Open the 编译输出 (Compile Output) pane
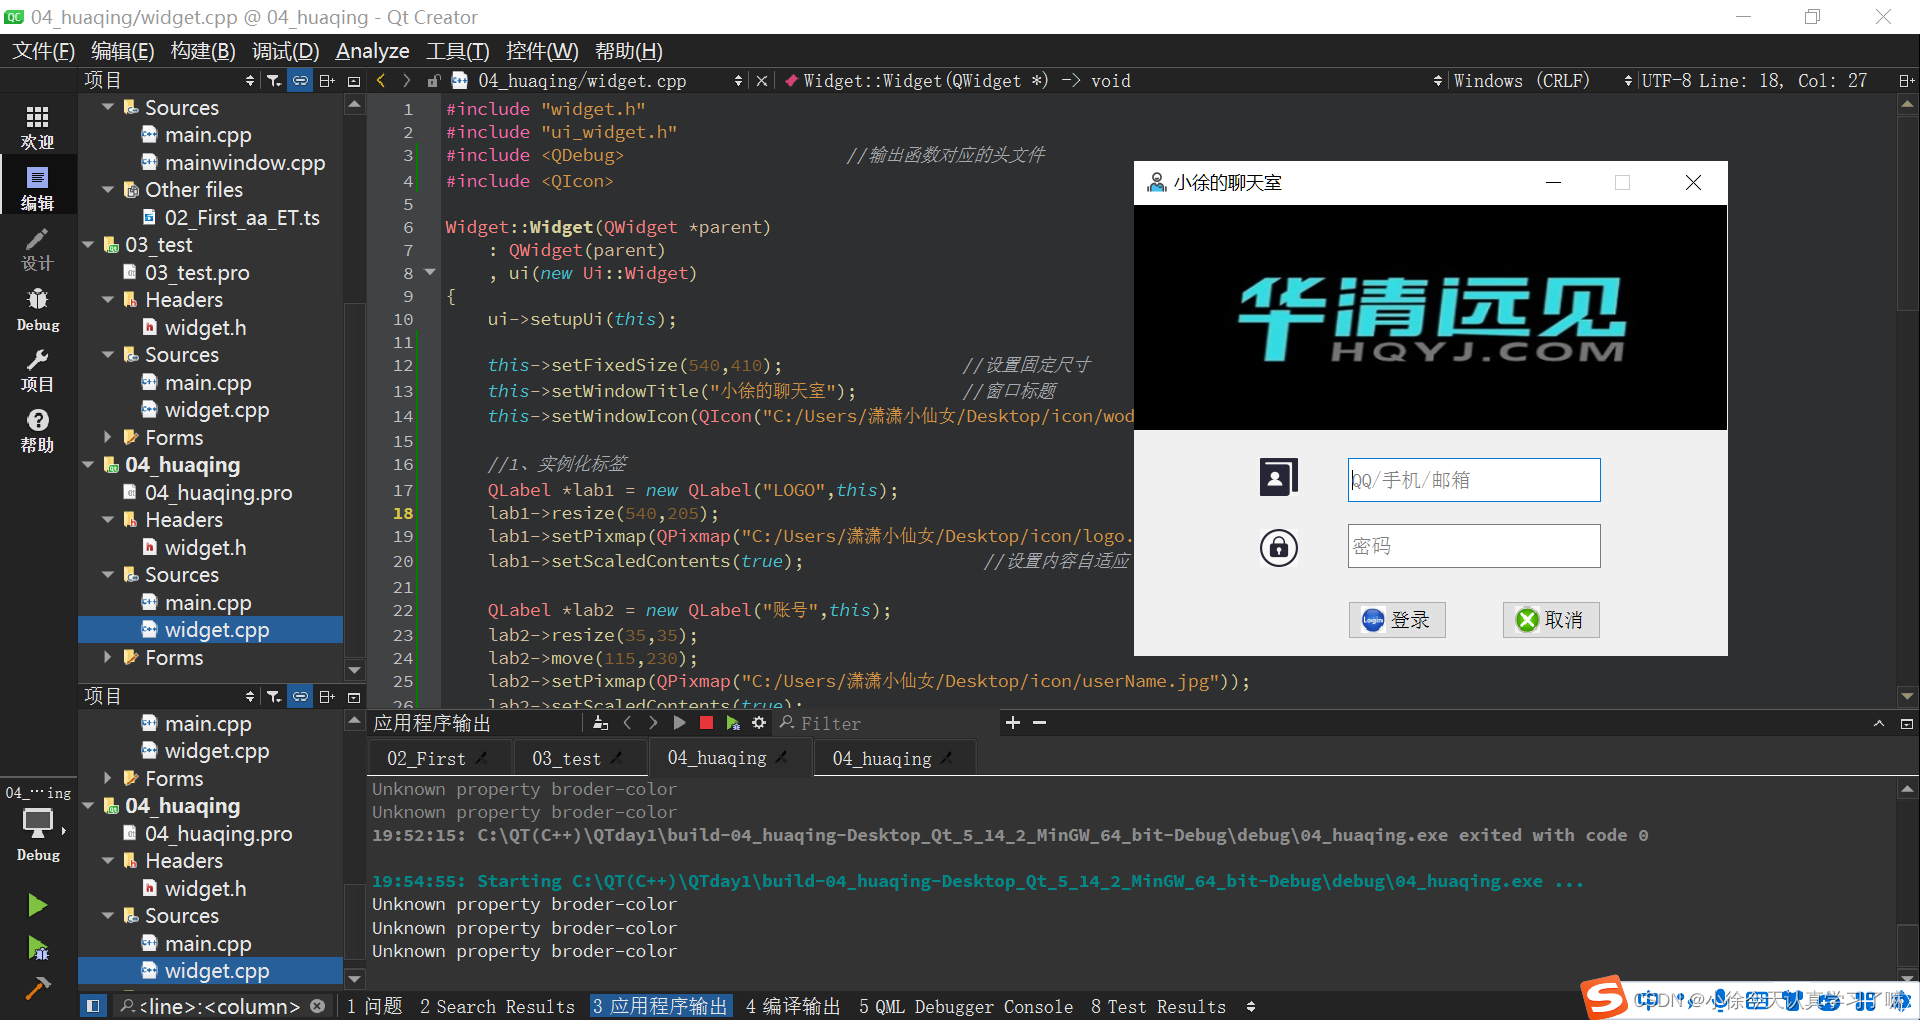 pyautogui.click(x=793, y=1006)
